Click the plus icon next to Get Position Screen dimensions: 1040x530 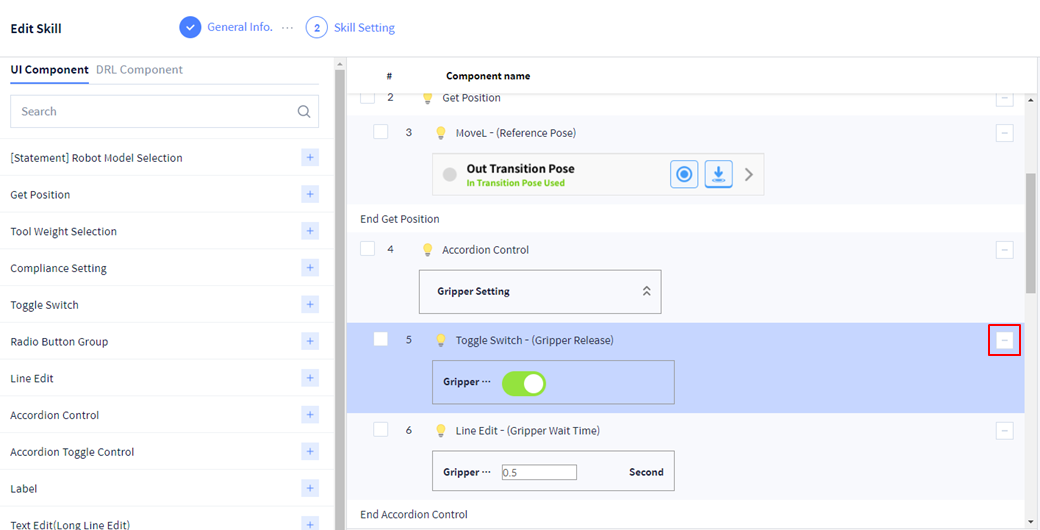[310, 194]
